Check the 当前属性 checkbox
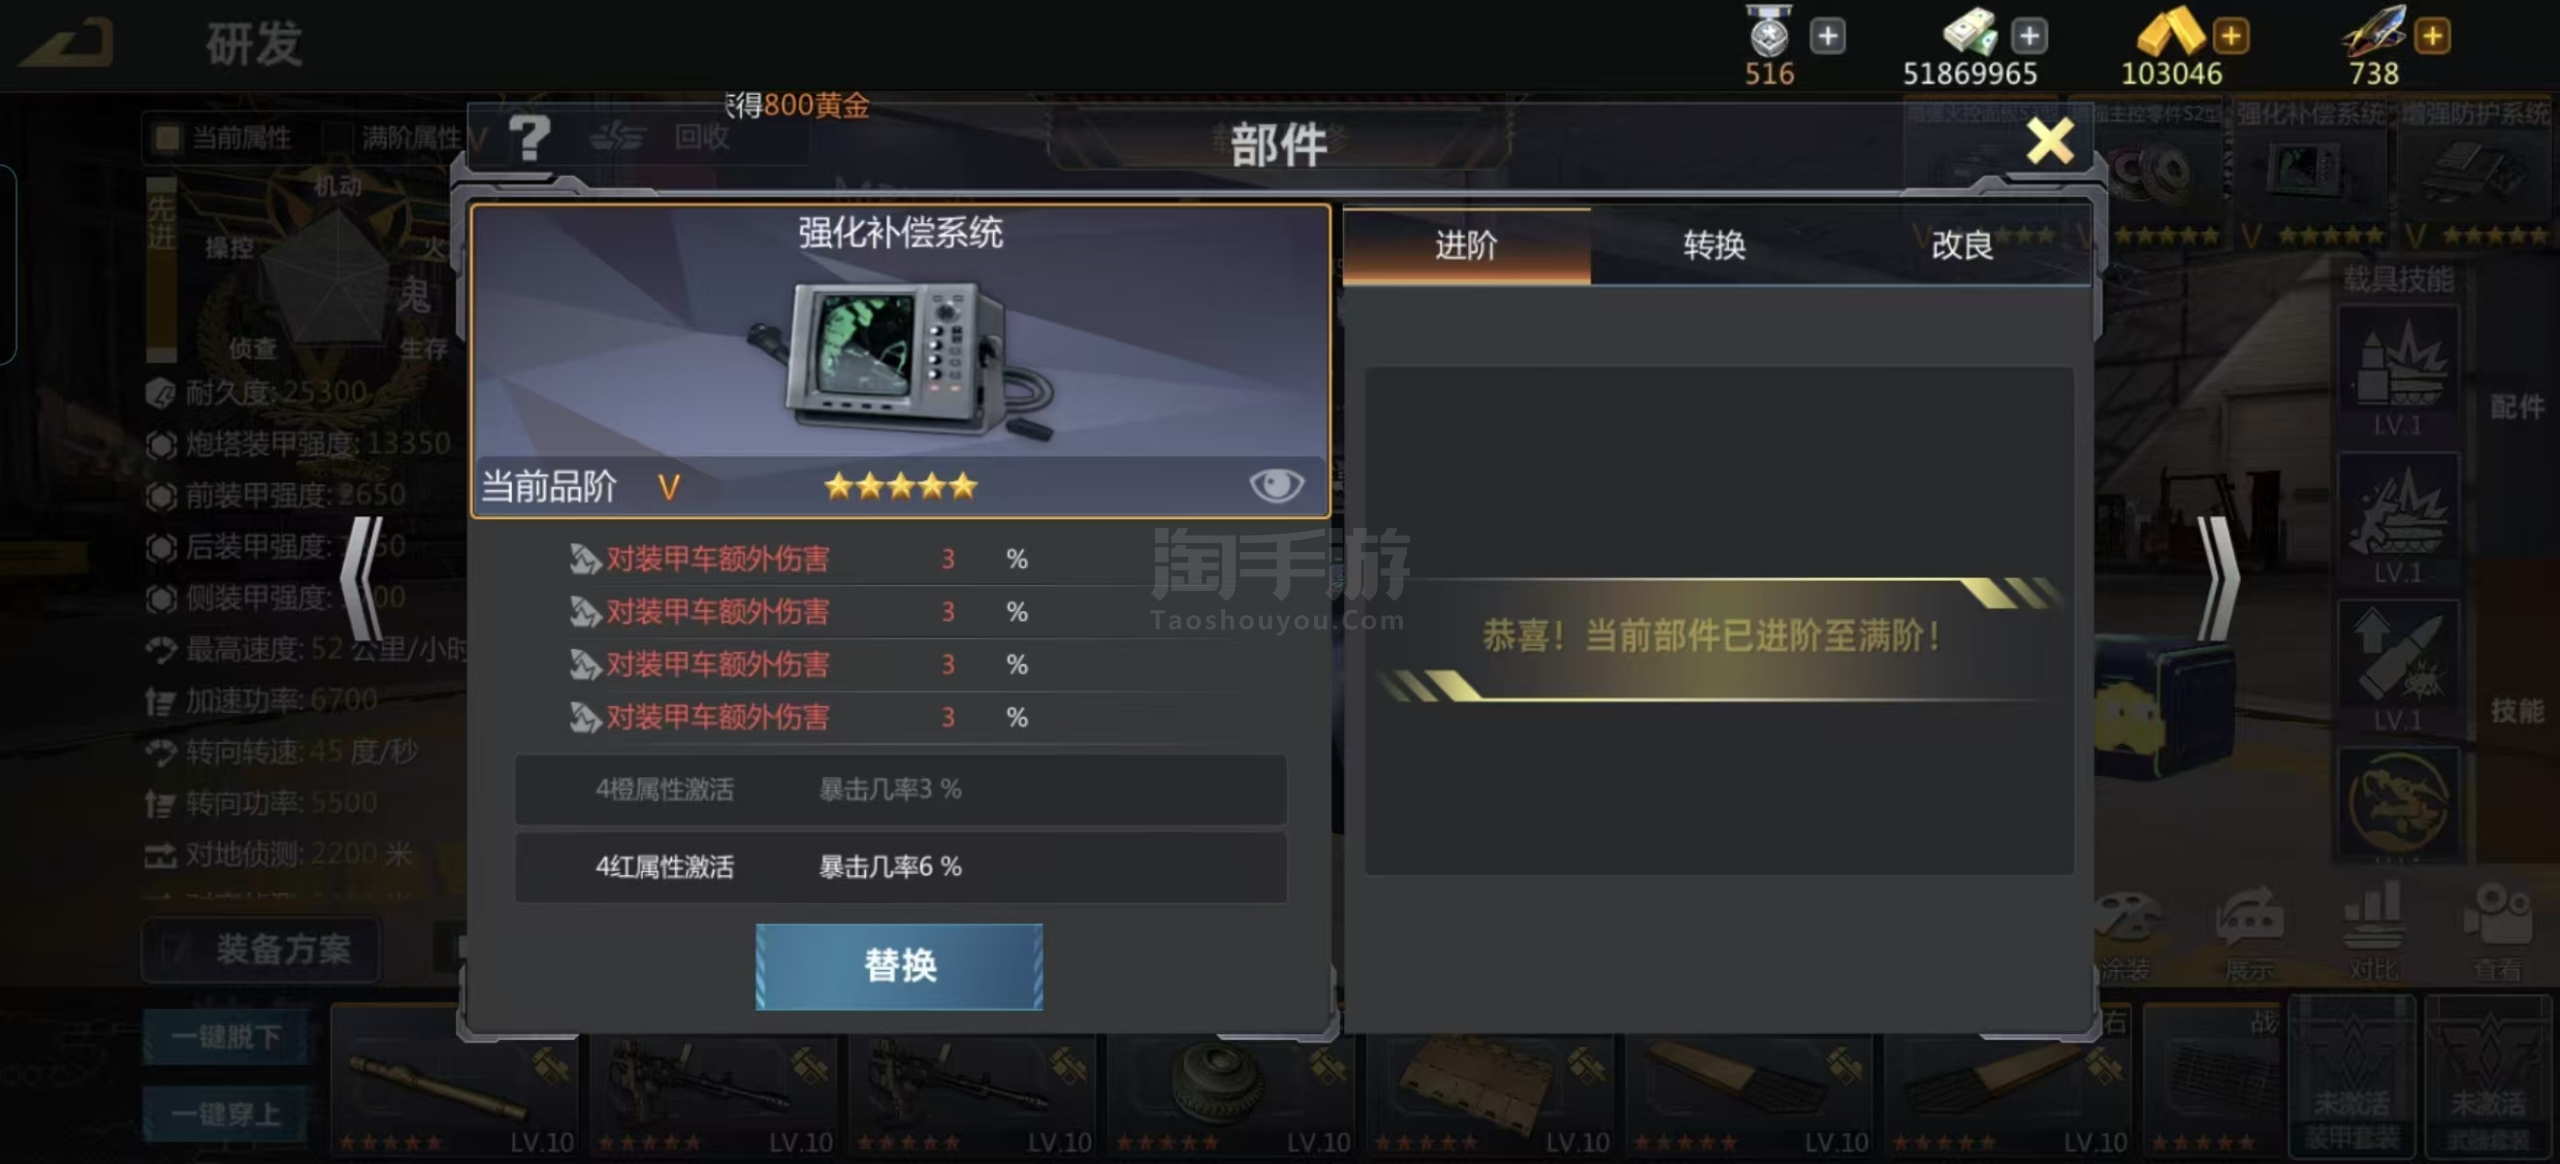 tap(167, 138)
